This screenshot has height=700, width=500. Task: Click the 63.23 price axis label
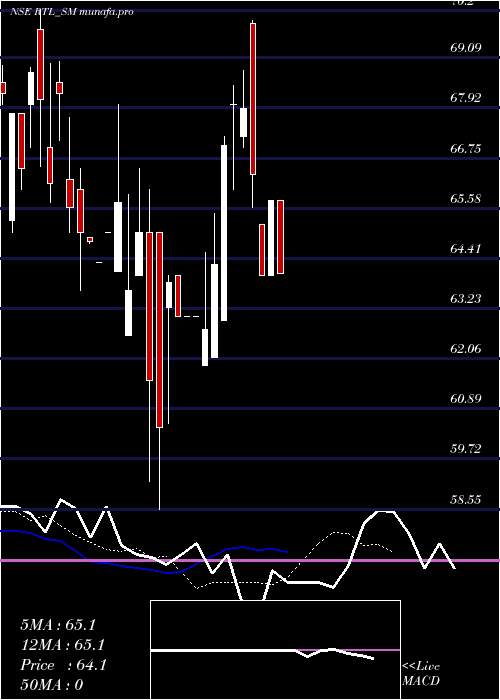click(466, 299)
